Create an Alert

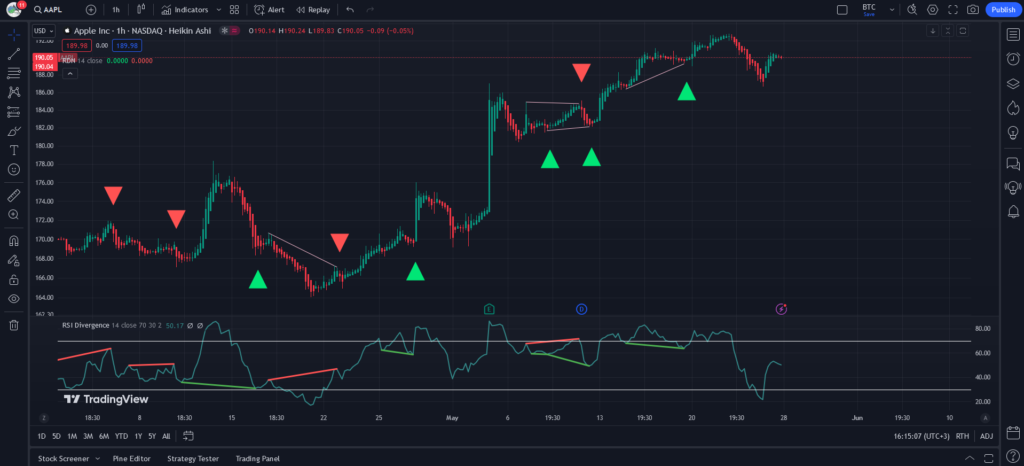point(269,10)
